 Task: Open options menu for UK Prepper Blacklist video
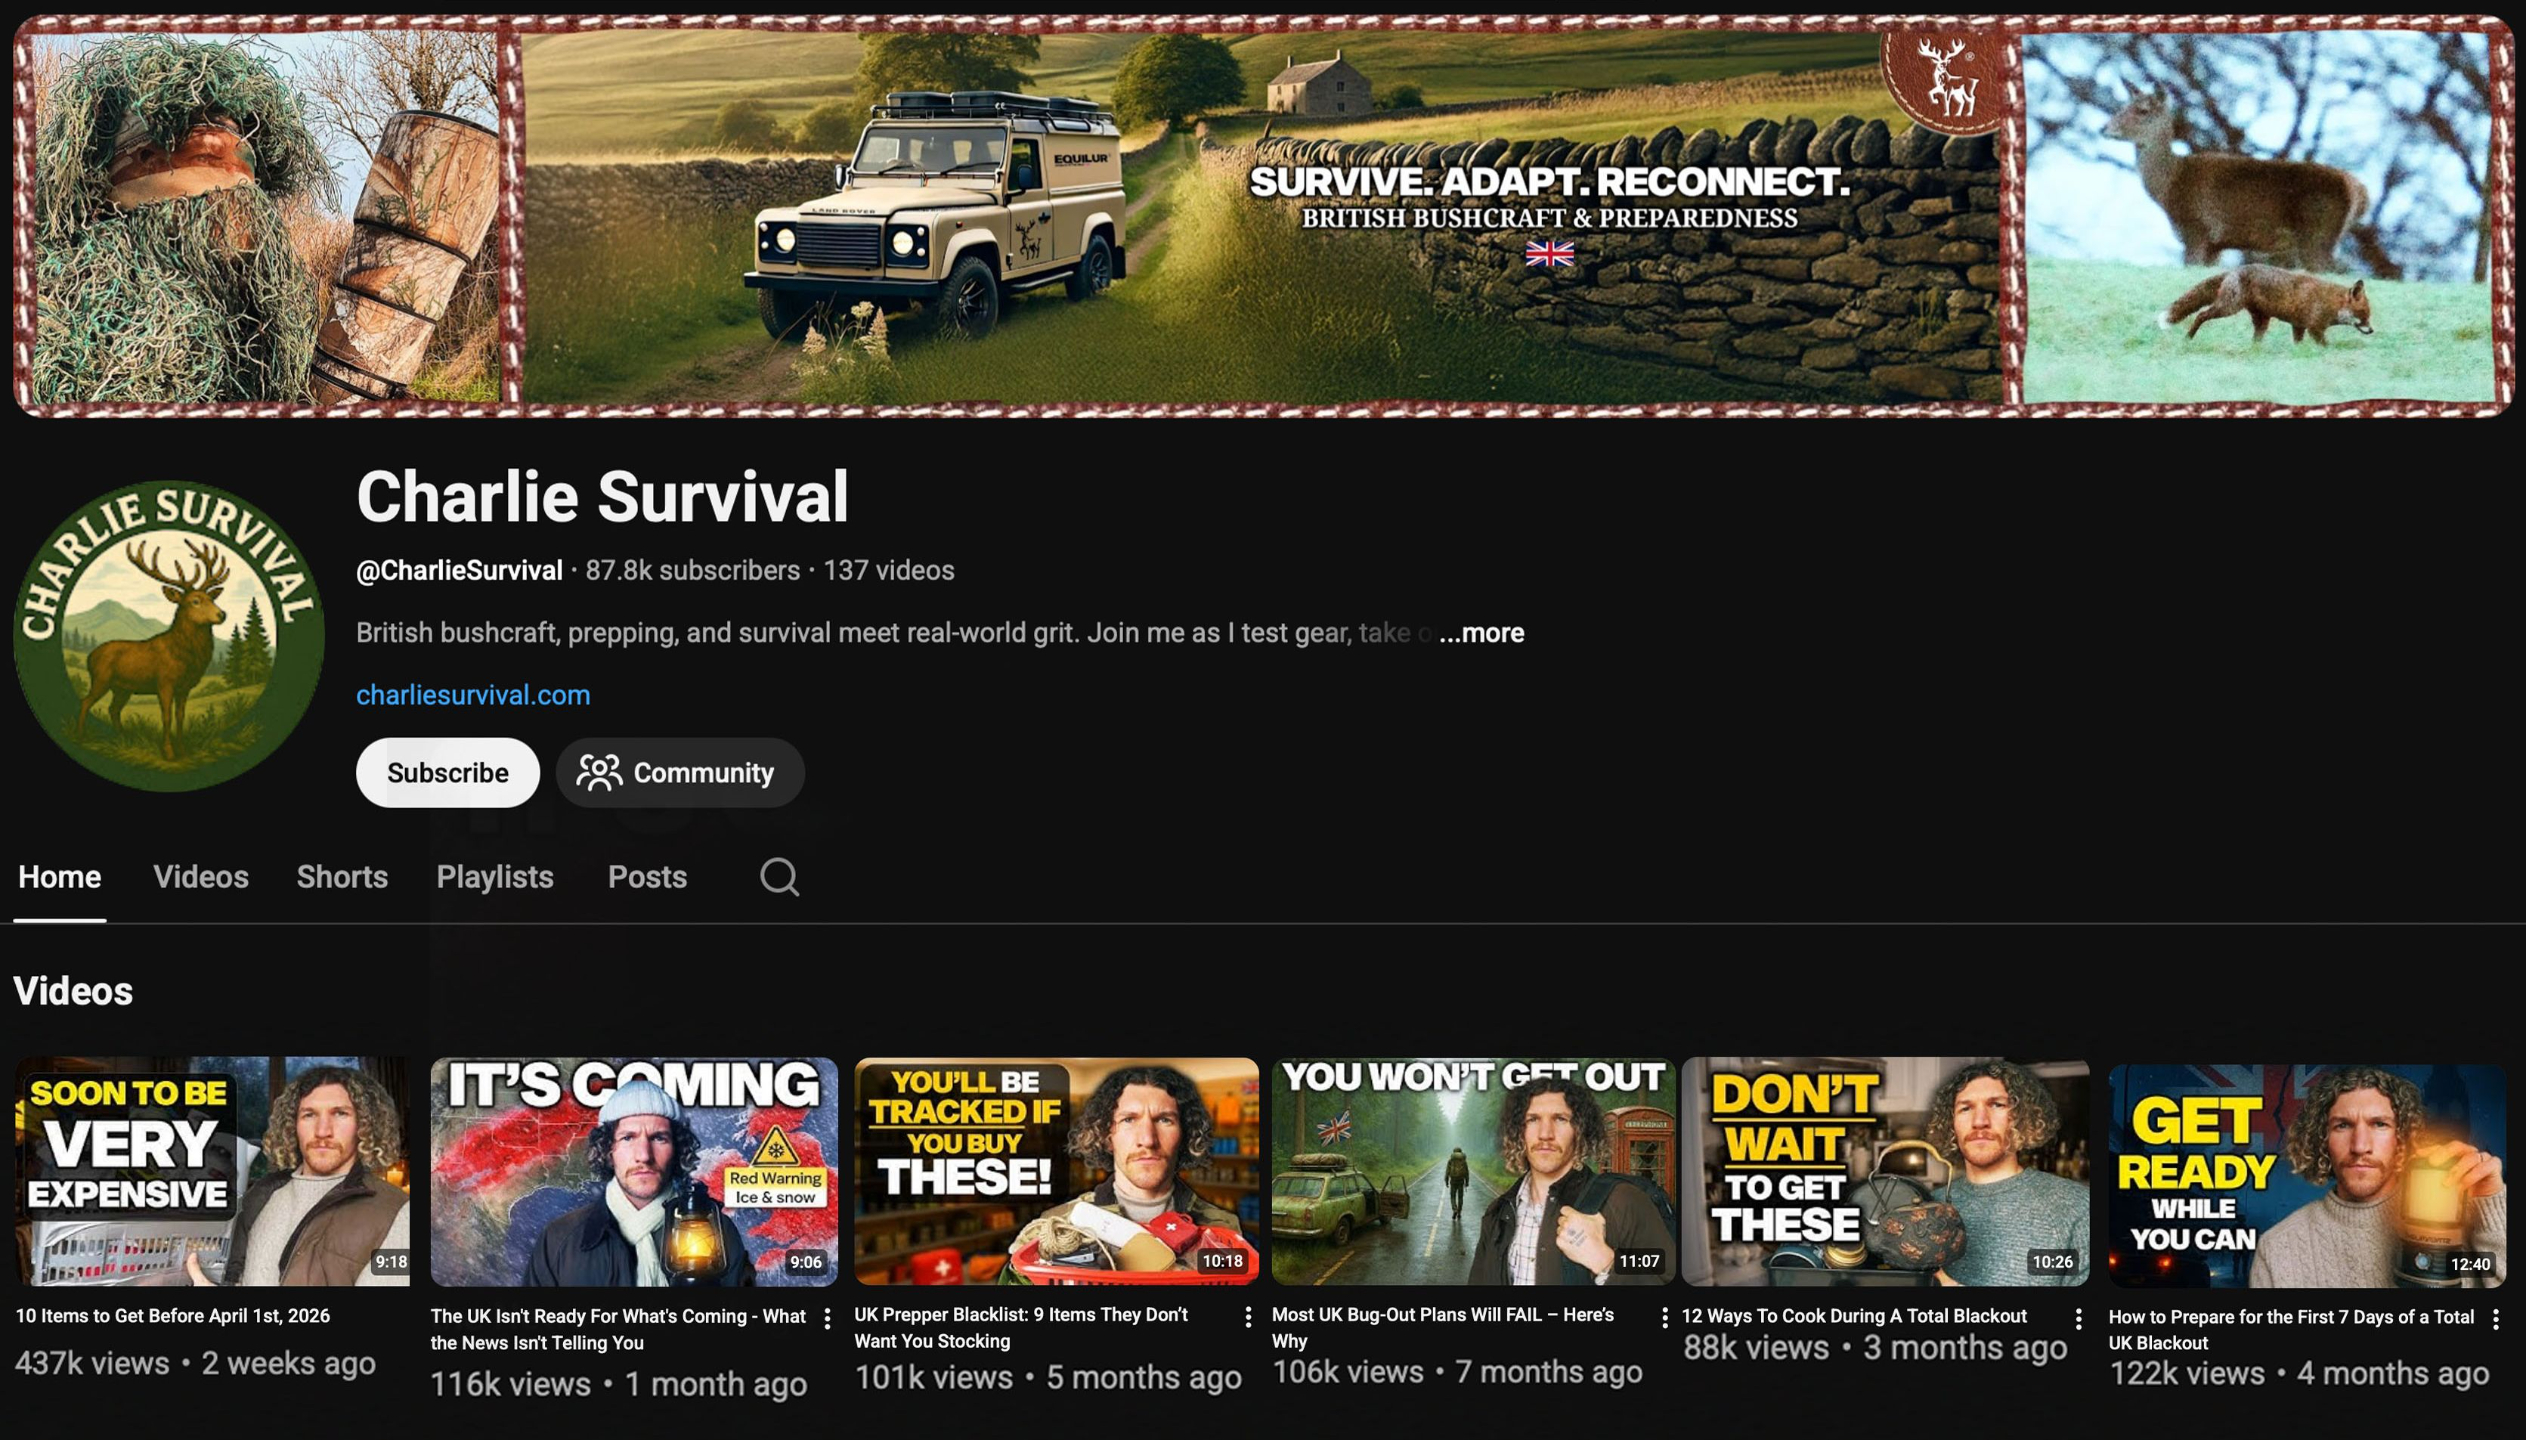[1247, 1317]
